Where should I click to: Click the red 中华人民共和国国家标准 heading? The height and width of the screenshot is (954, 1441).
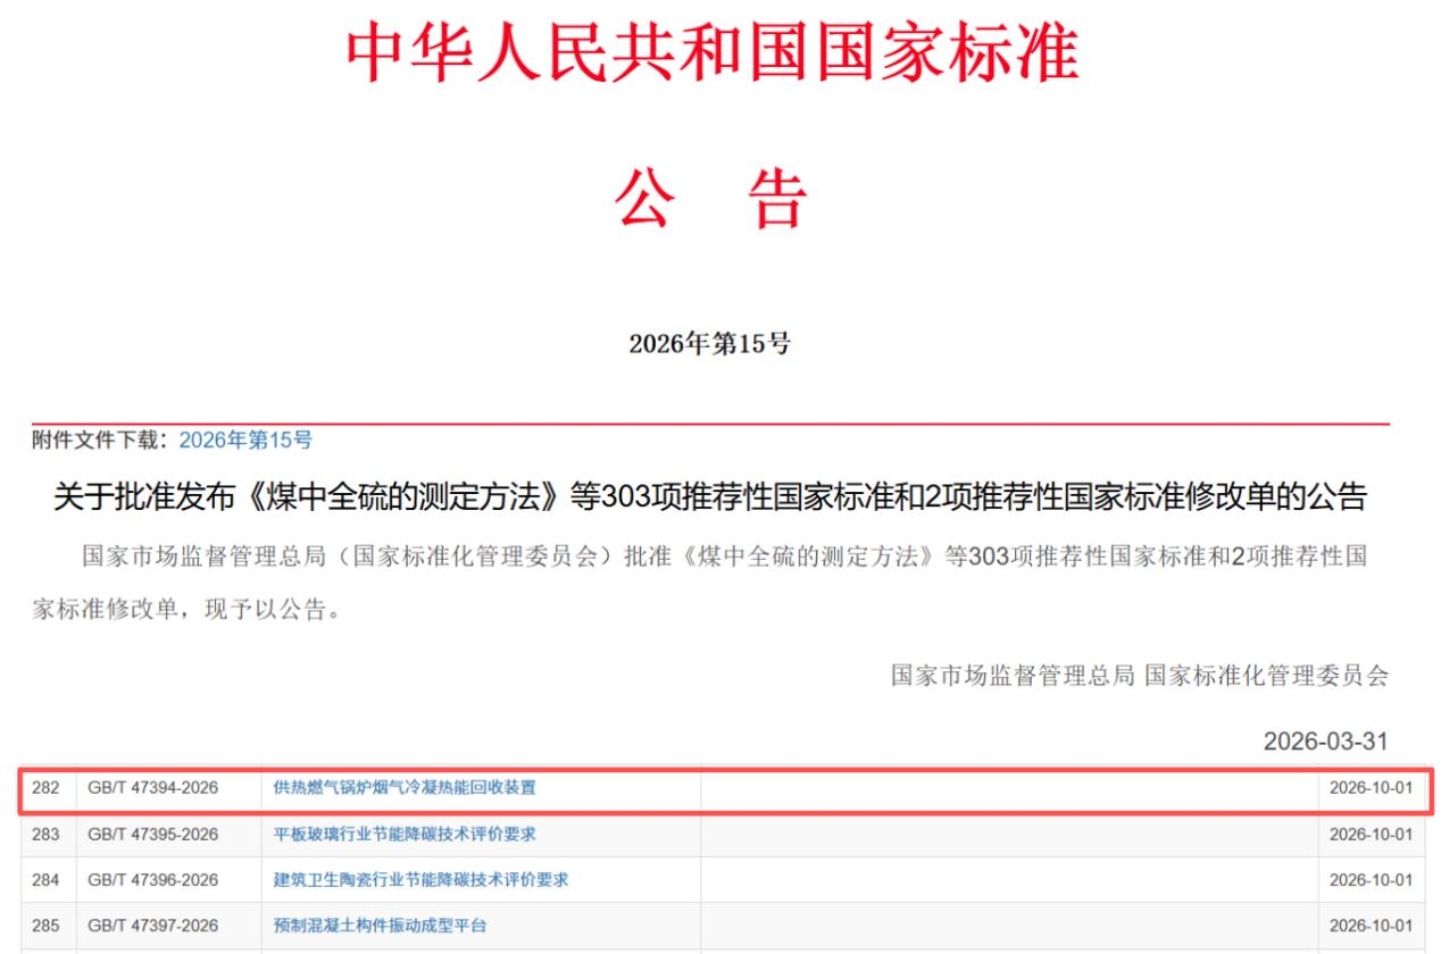point(711,53)
